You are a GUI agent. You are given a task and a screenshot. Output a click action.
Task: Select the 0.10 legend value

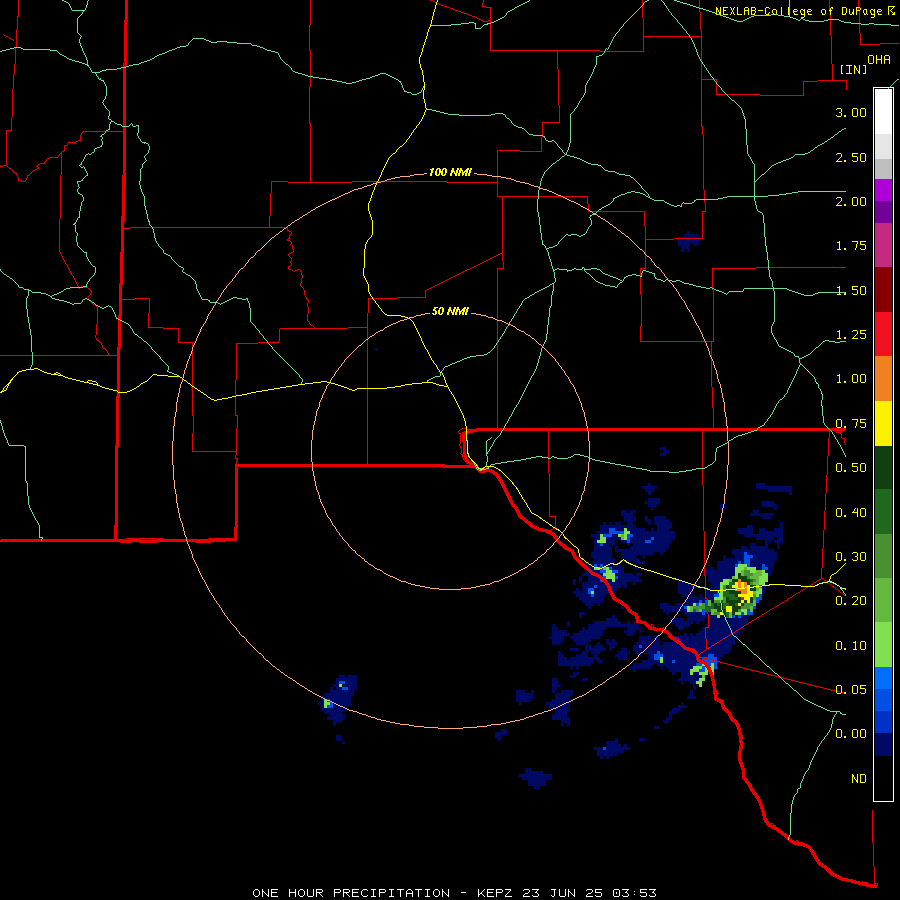(851, 646)
